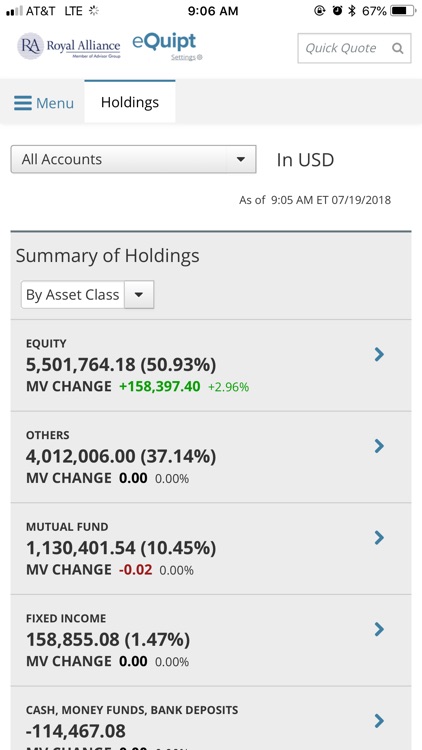
Task: Open the Settings link under eQuipt
Action: pyautogui.click(x=186, y=57)
